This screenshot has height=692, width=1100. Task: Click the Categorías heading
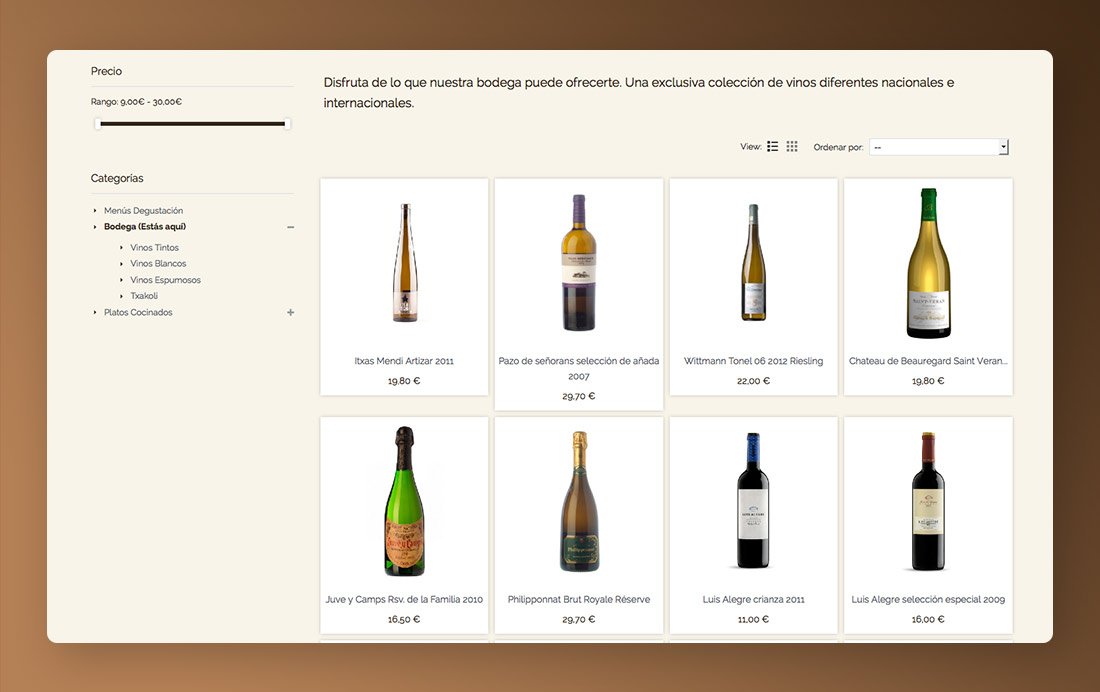point(116,178)
